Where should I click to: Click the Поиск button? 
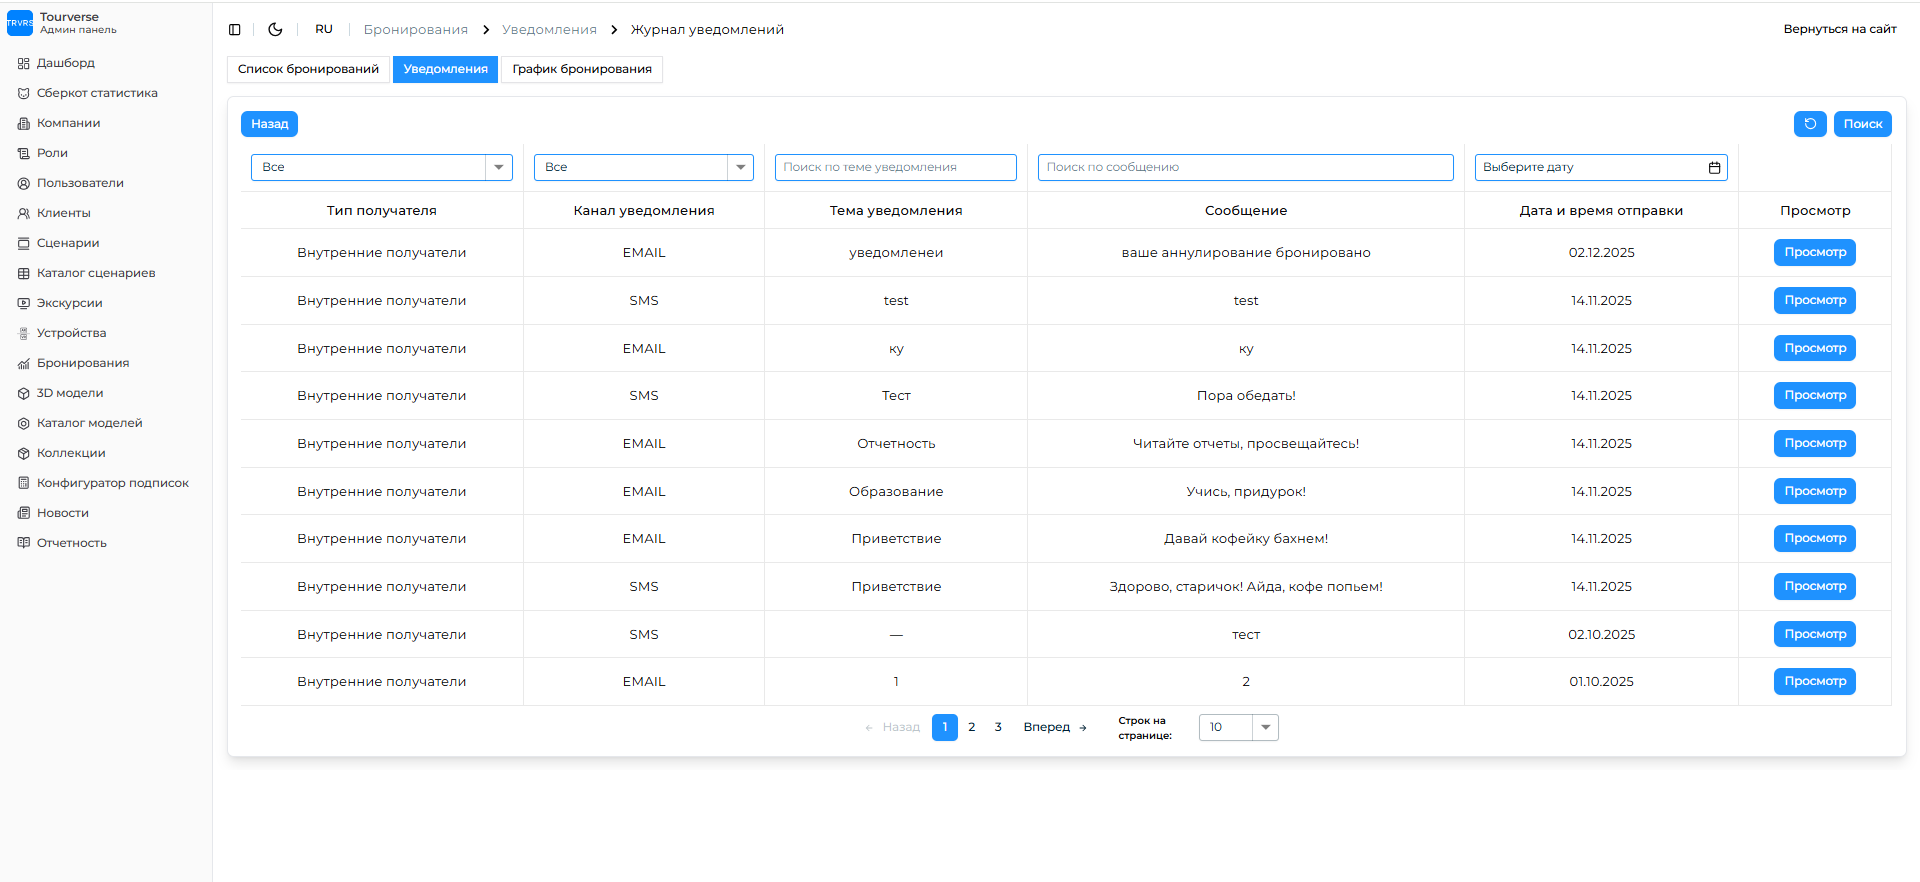click(1862, 124)
